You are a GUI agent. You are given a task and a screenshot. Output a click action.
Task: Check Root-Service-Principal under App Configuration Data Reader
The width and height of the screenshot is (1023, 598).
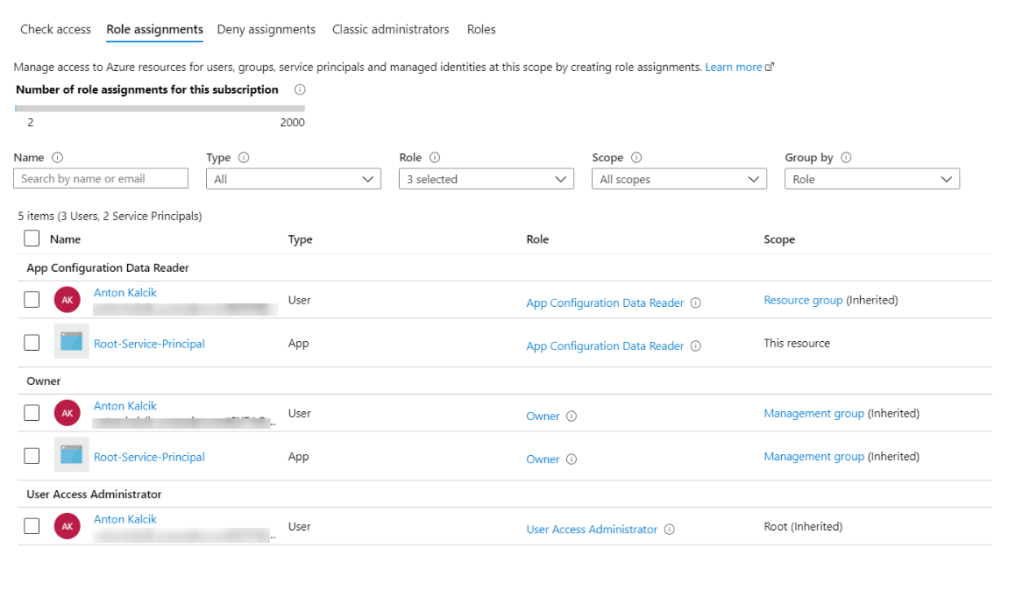click(32, 343)
